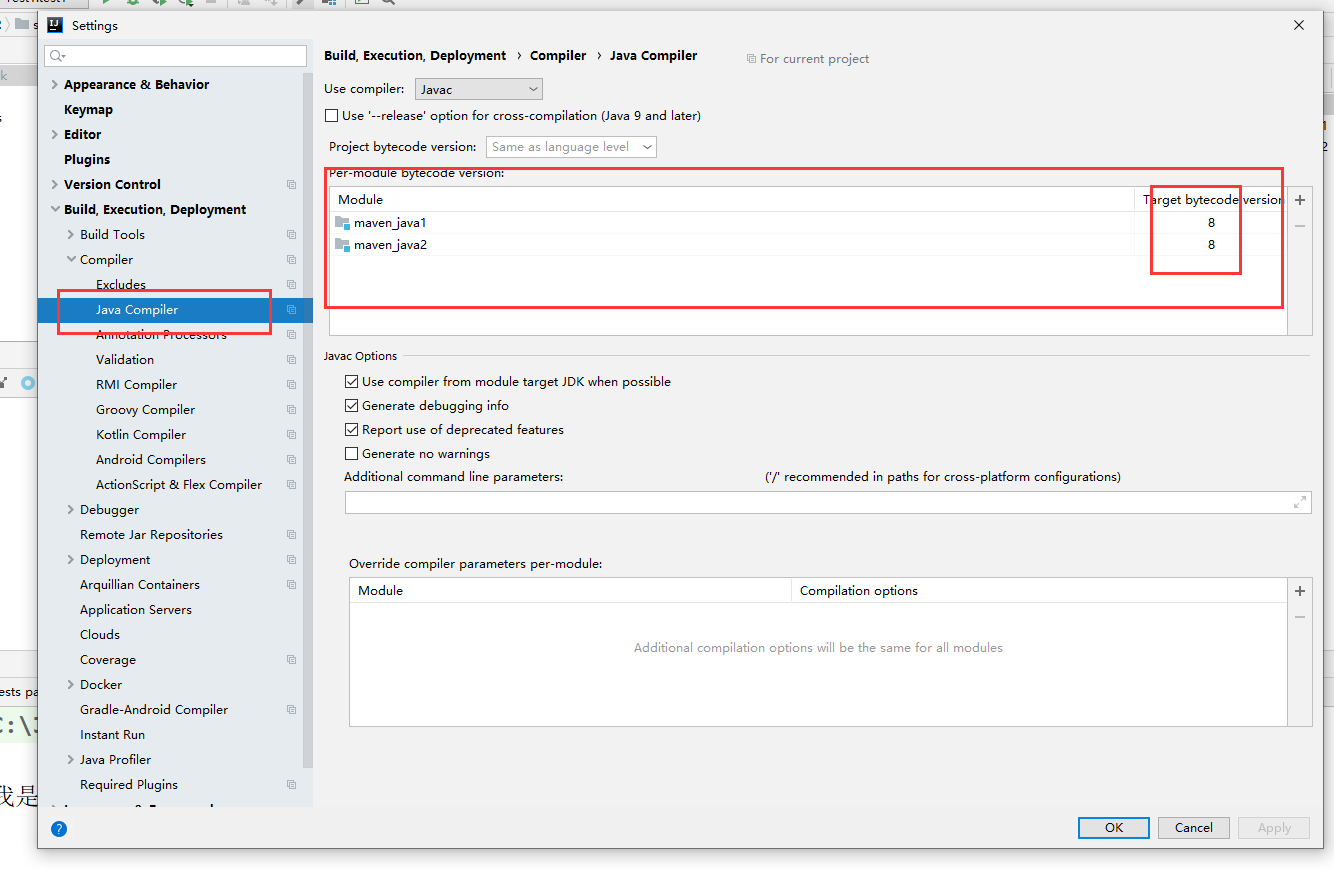Click the help question-mark icon in the Settings dialog
Screen dimensions: 1334x869
[x=59, y=828]
